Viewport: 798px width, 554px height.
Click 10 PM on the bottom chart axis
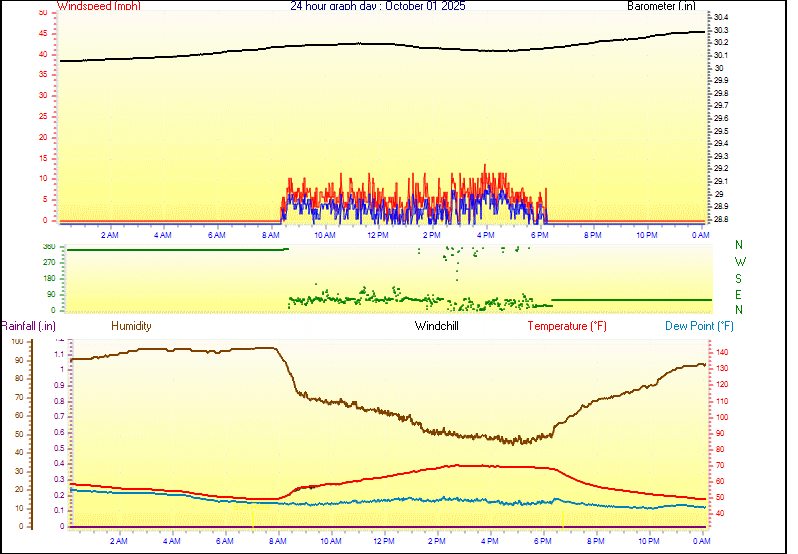click(649, 541)
